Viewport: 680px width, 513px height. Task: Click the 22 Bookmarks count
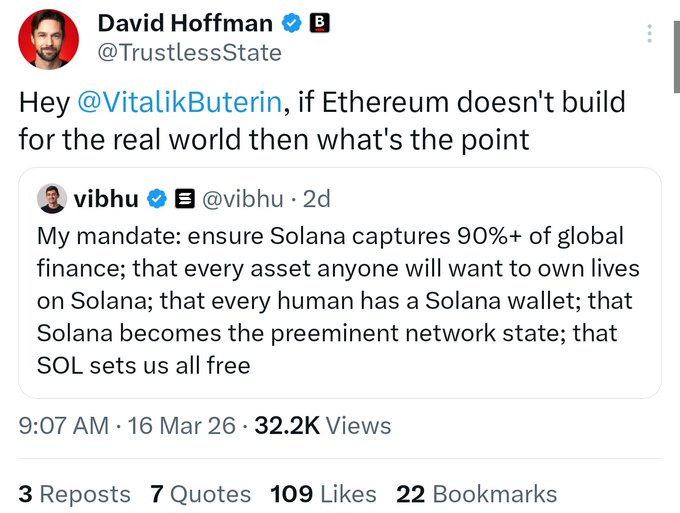[x=476, y=494]
